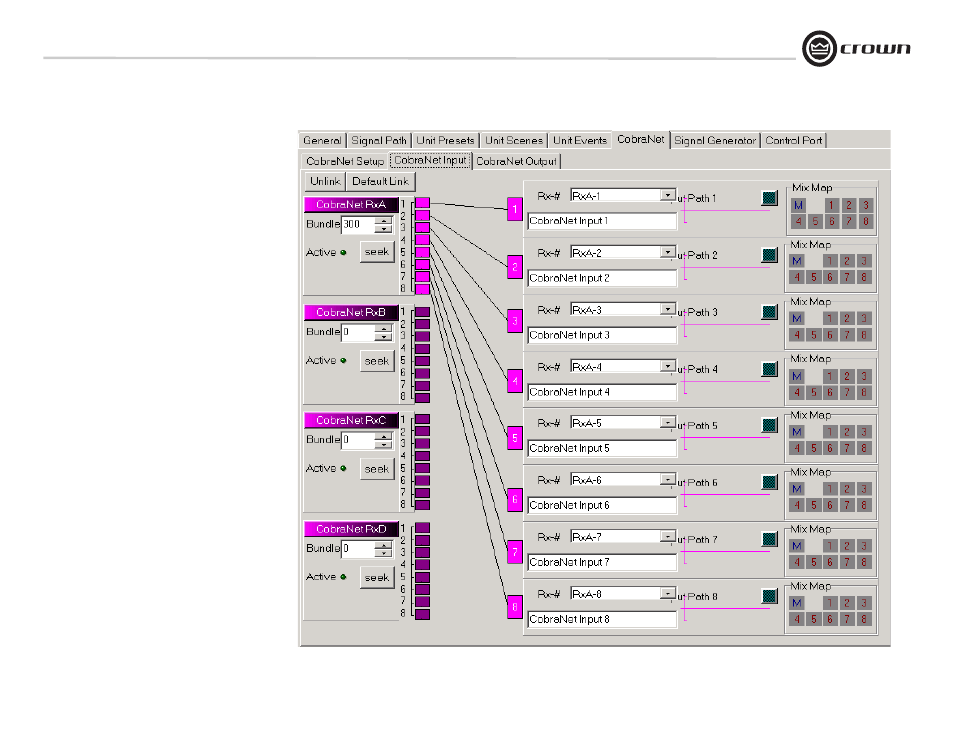954x737 pixels.
Task: Click seek button for CobraNet RxB
Action: (377, 361)
